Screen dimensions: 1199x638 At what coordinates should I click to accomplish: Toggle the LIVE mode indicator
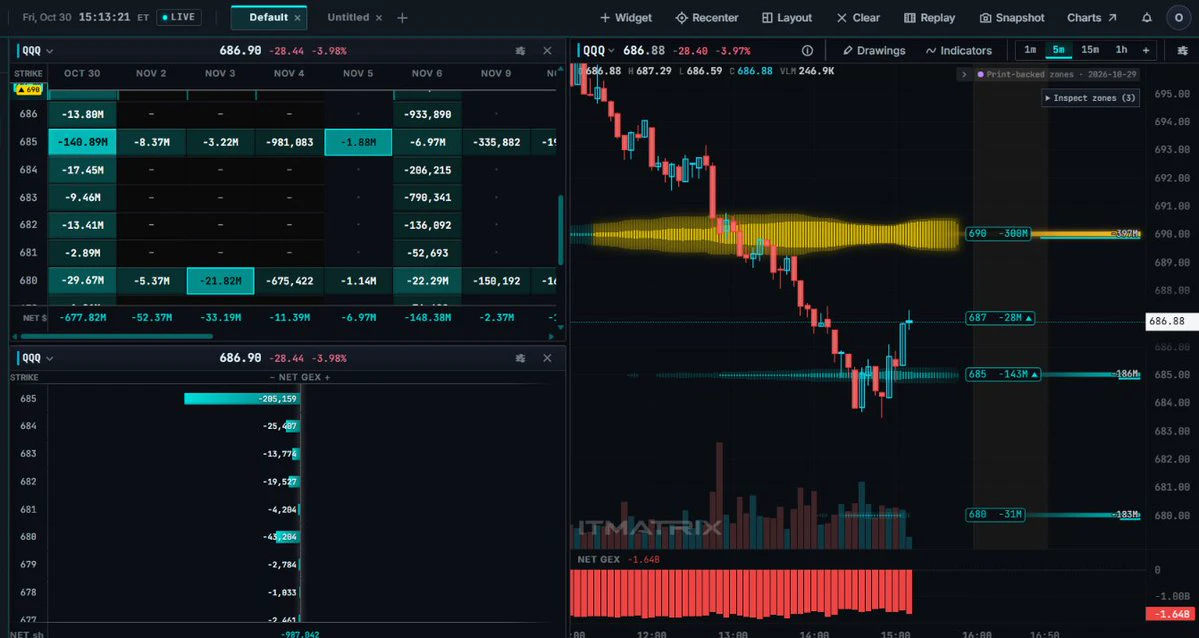click(179, 17)
